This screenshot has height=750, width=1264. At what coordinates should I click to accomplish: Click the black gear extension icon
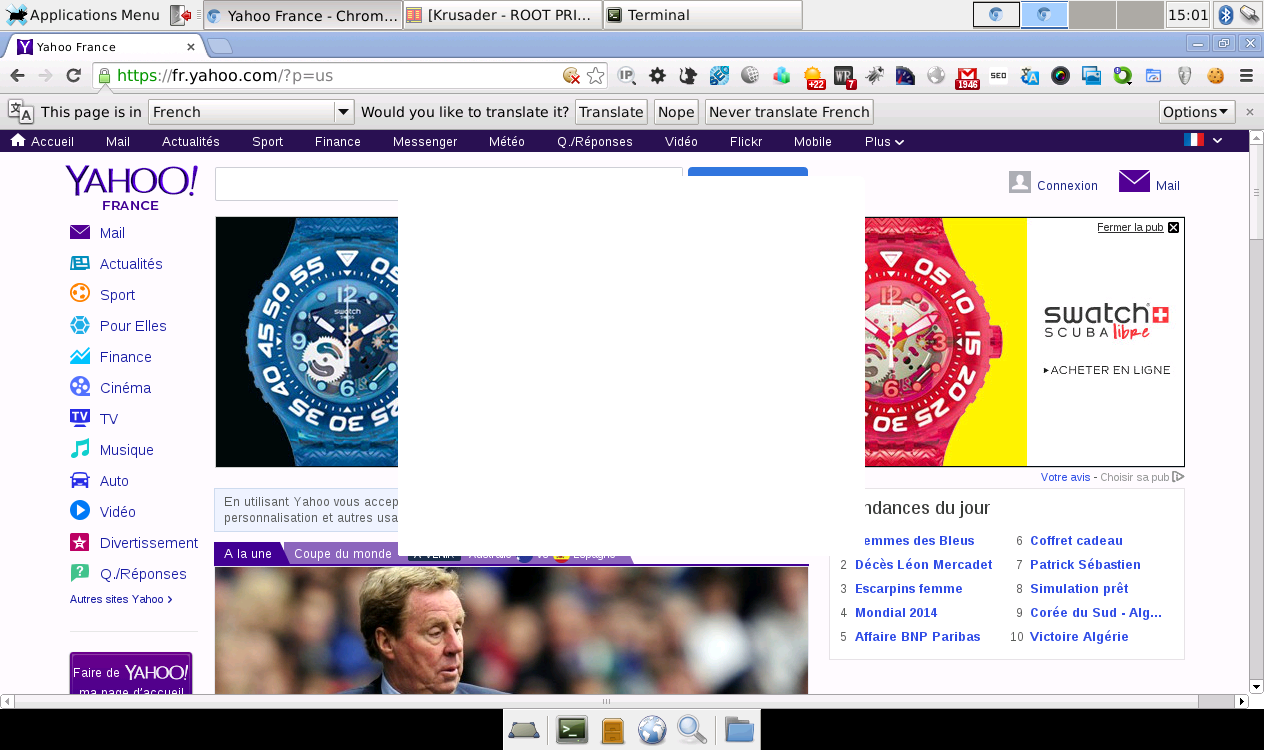pos(657,75)
